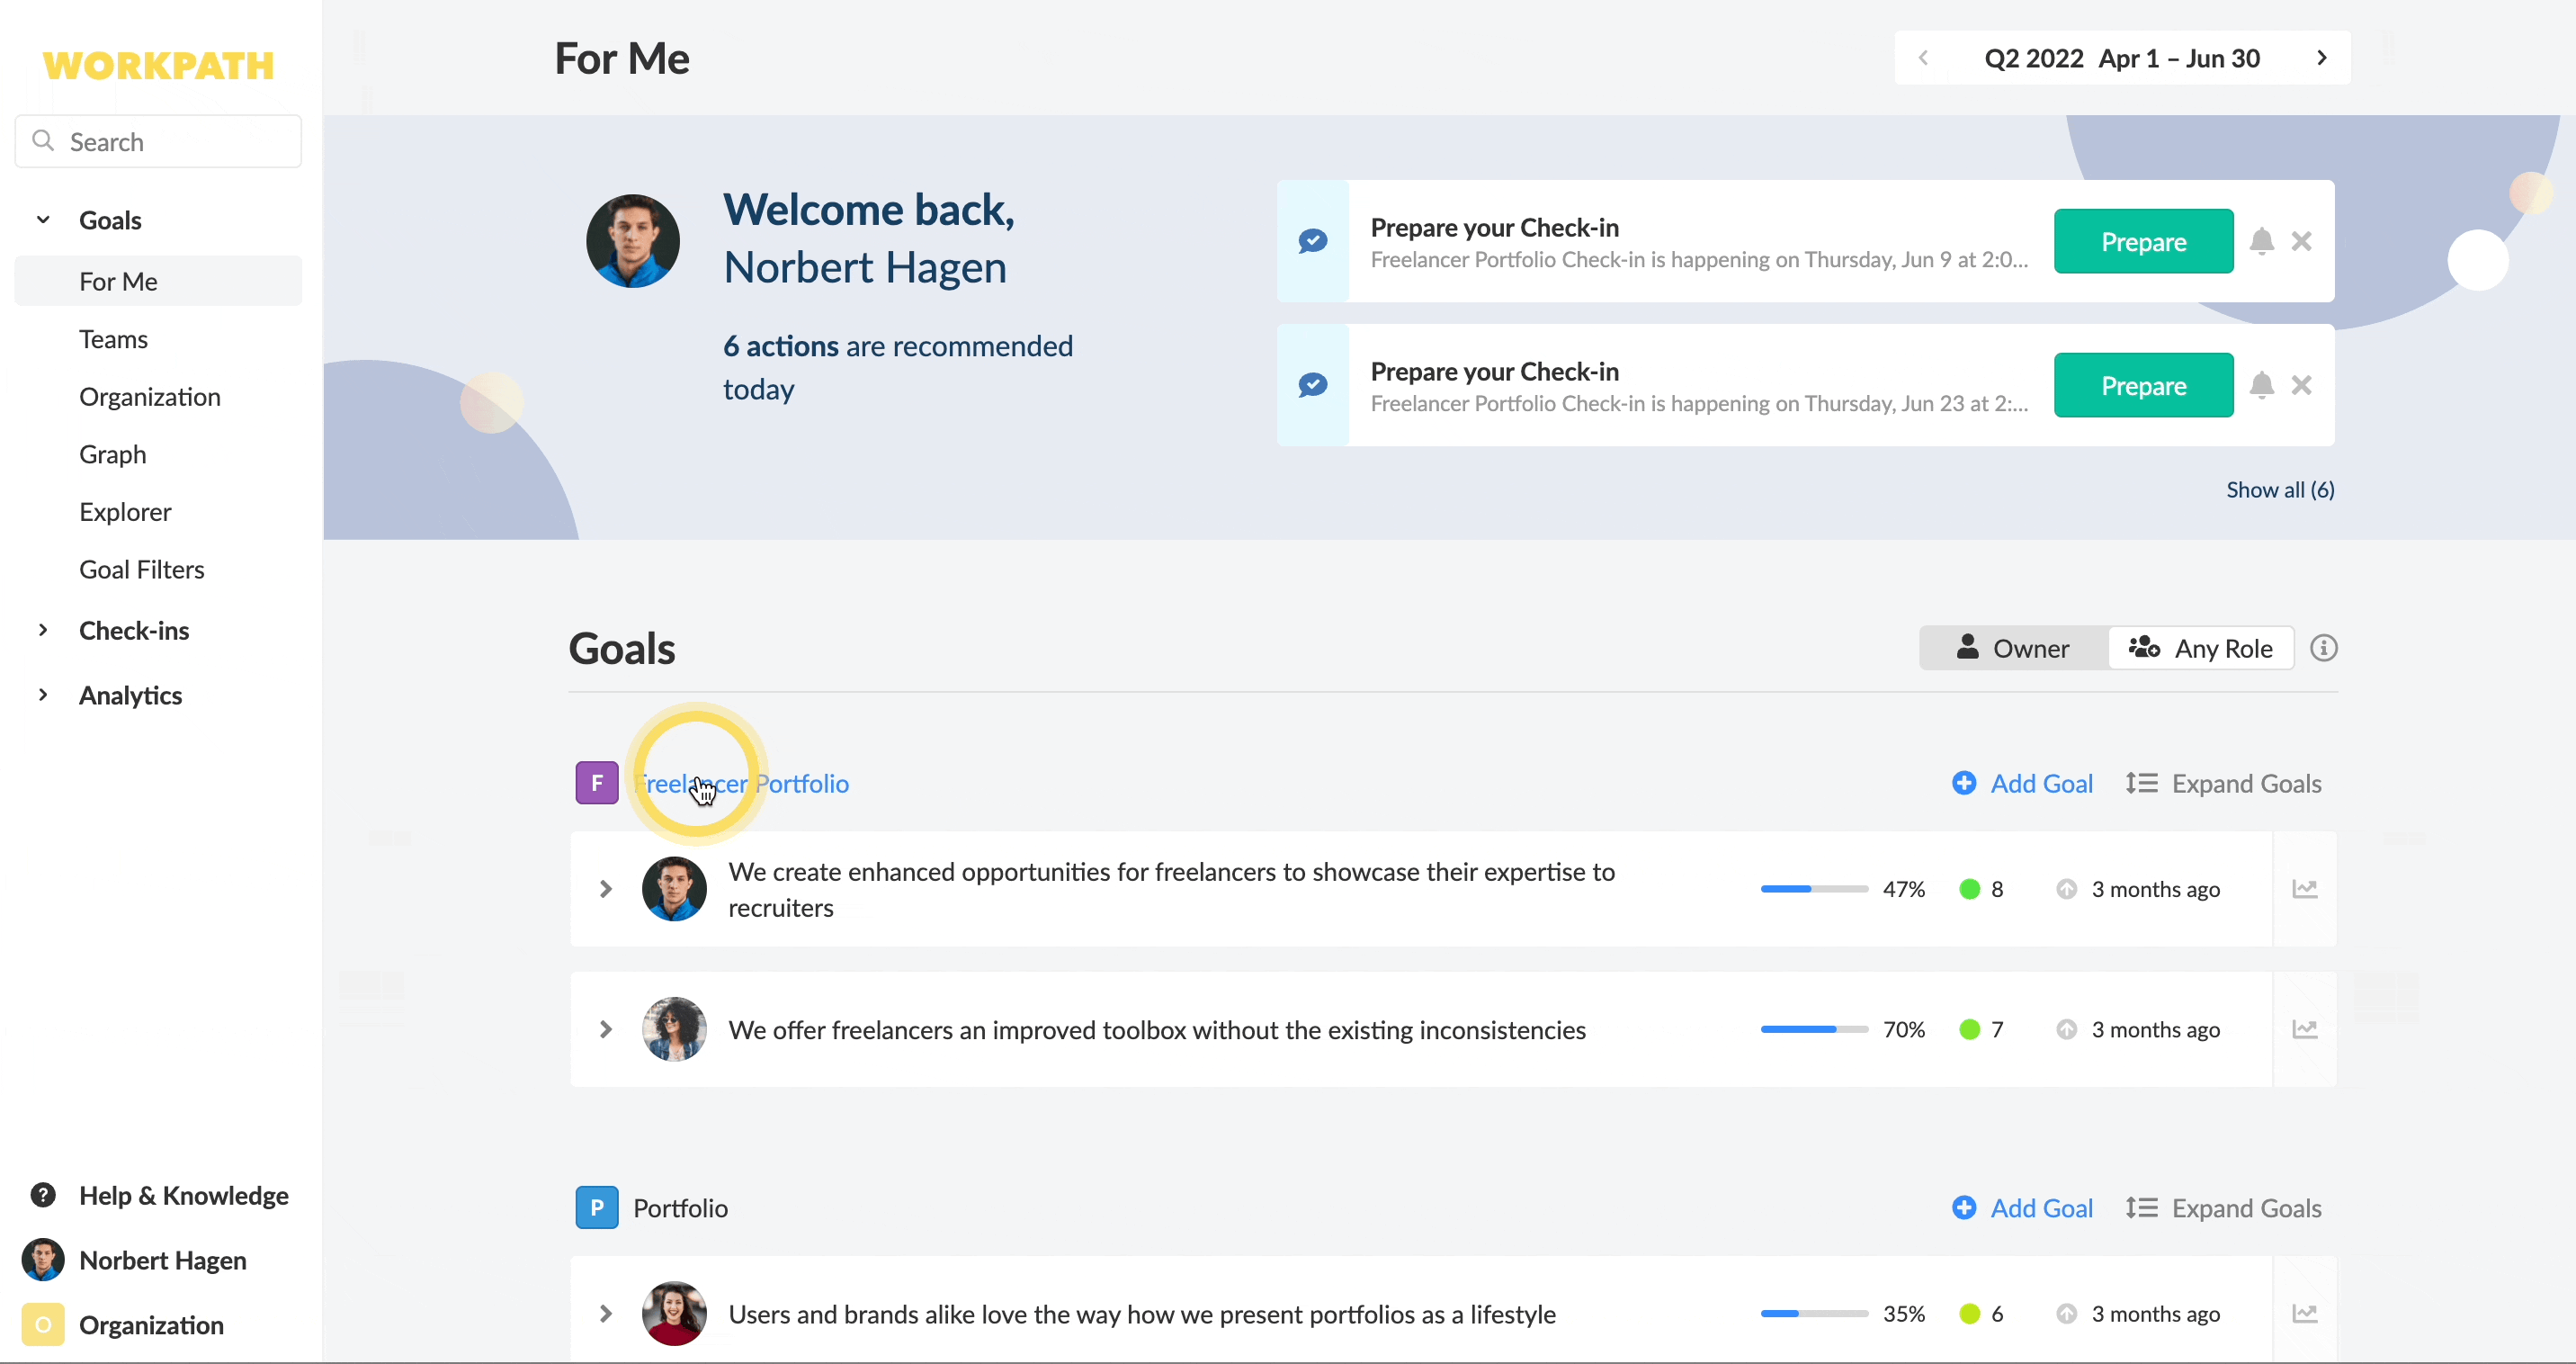Click owner avatar on lifestyle goal
The height and width of the screenshot is (1364, 2576).
click(x=674, y=1313)
